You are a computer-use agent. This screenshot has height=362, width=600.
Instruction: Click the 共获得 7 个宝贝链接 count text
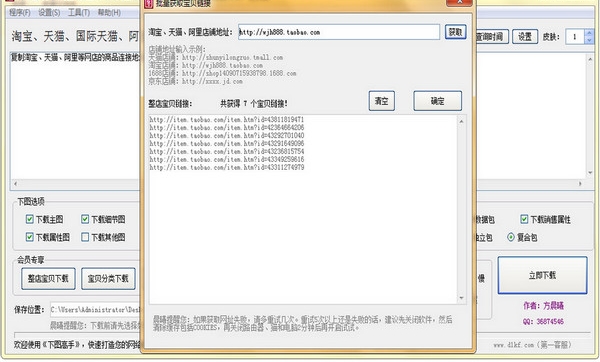(254, 103)
